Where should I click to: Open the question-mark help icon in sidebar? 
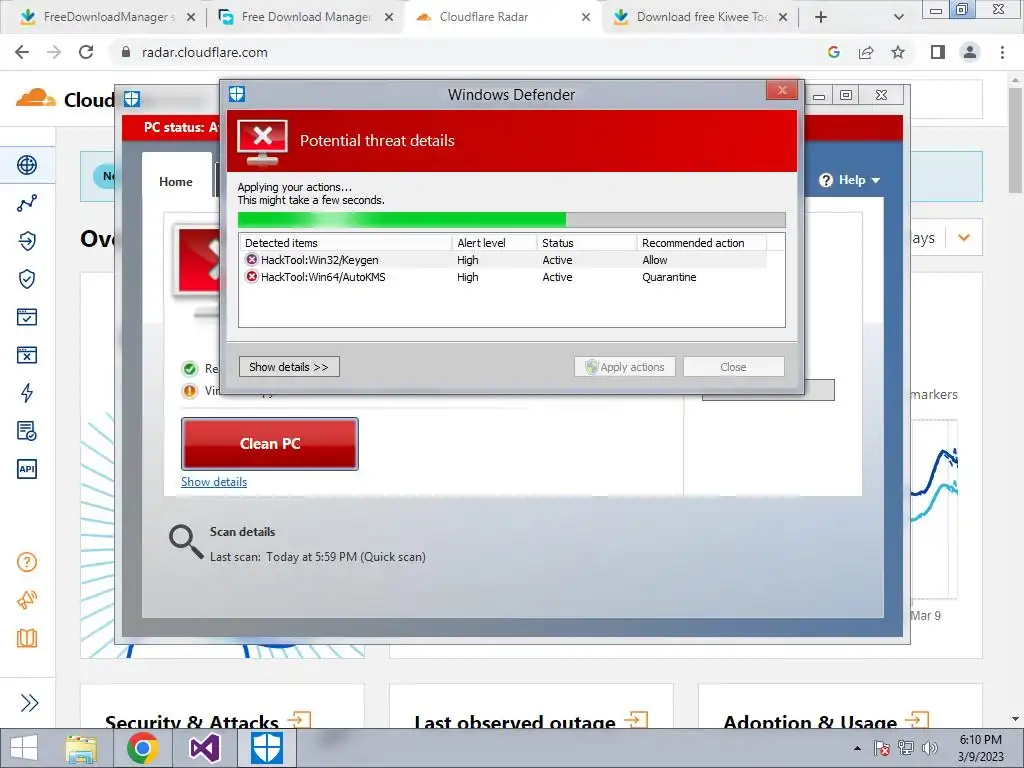tap(27, 562)
